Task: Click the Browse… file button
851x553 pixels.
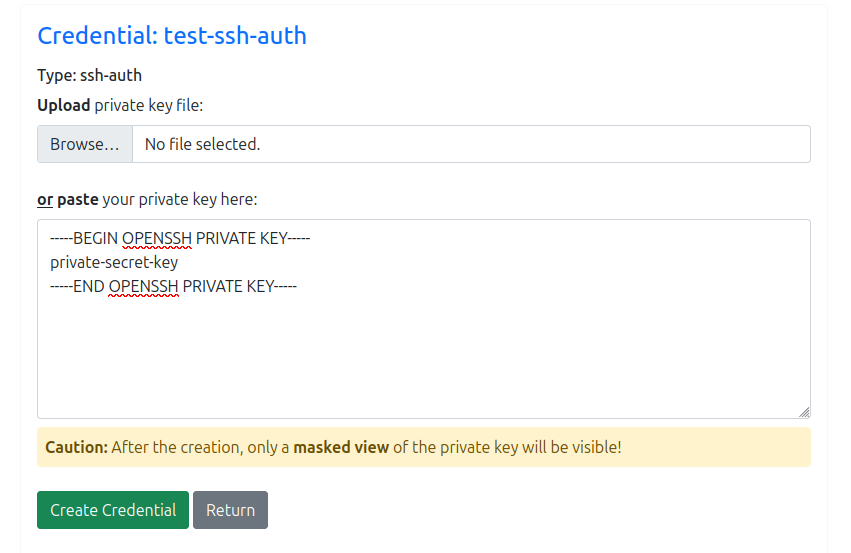Action: coord(85,144)
